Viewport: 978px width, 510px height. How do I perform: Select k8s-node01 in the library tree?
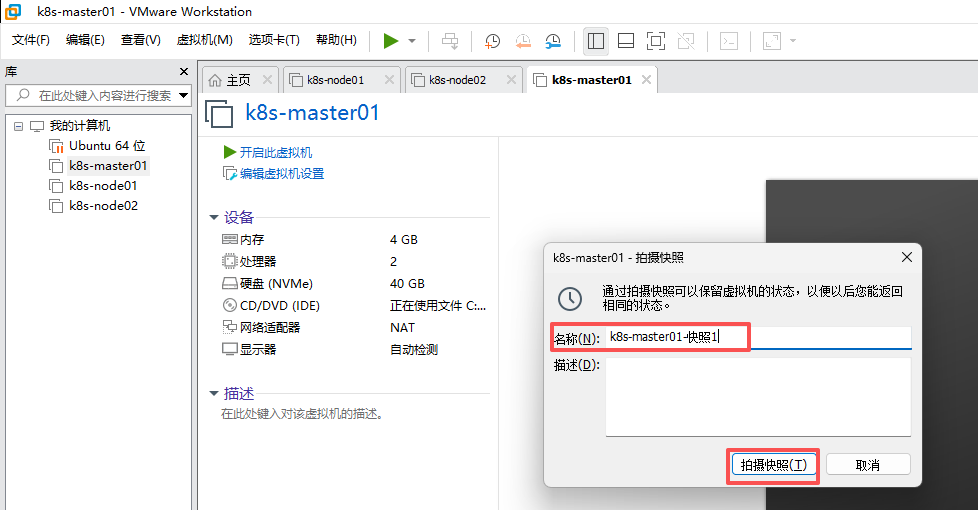point(103,186)
